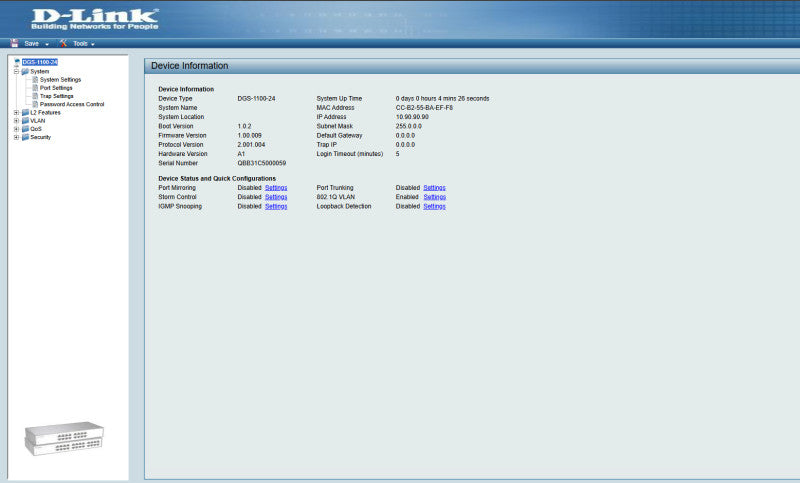Image resolution: width=800 pixels, height=483 pixels.
Task: Open the Save menu label
Action: [x=32, y=43]
